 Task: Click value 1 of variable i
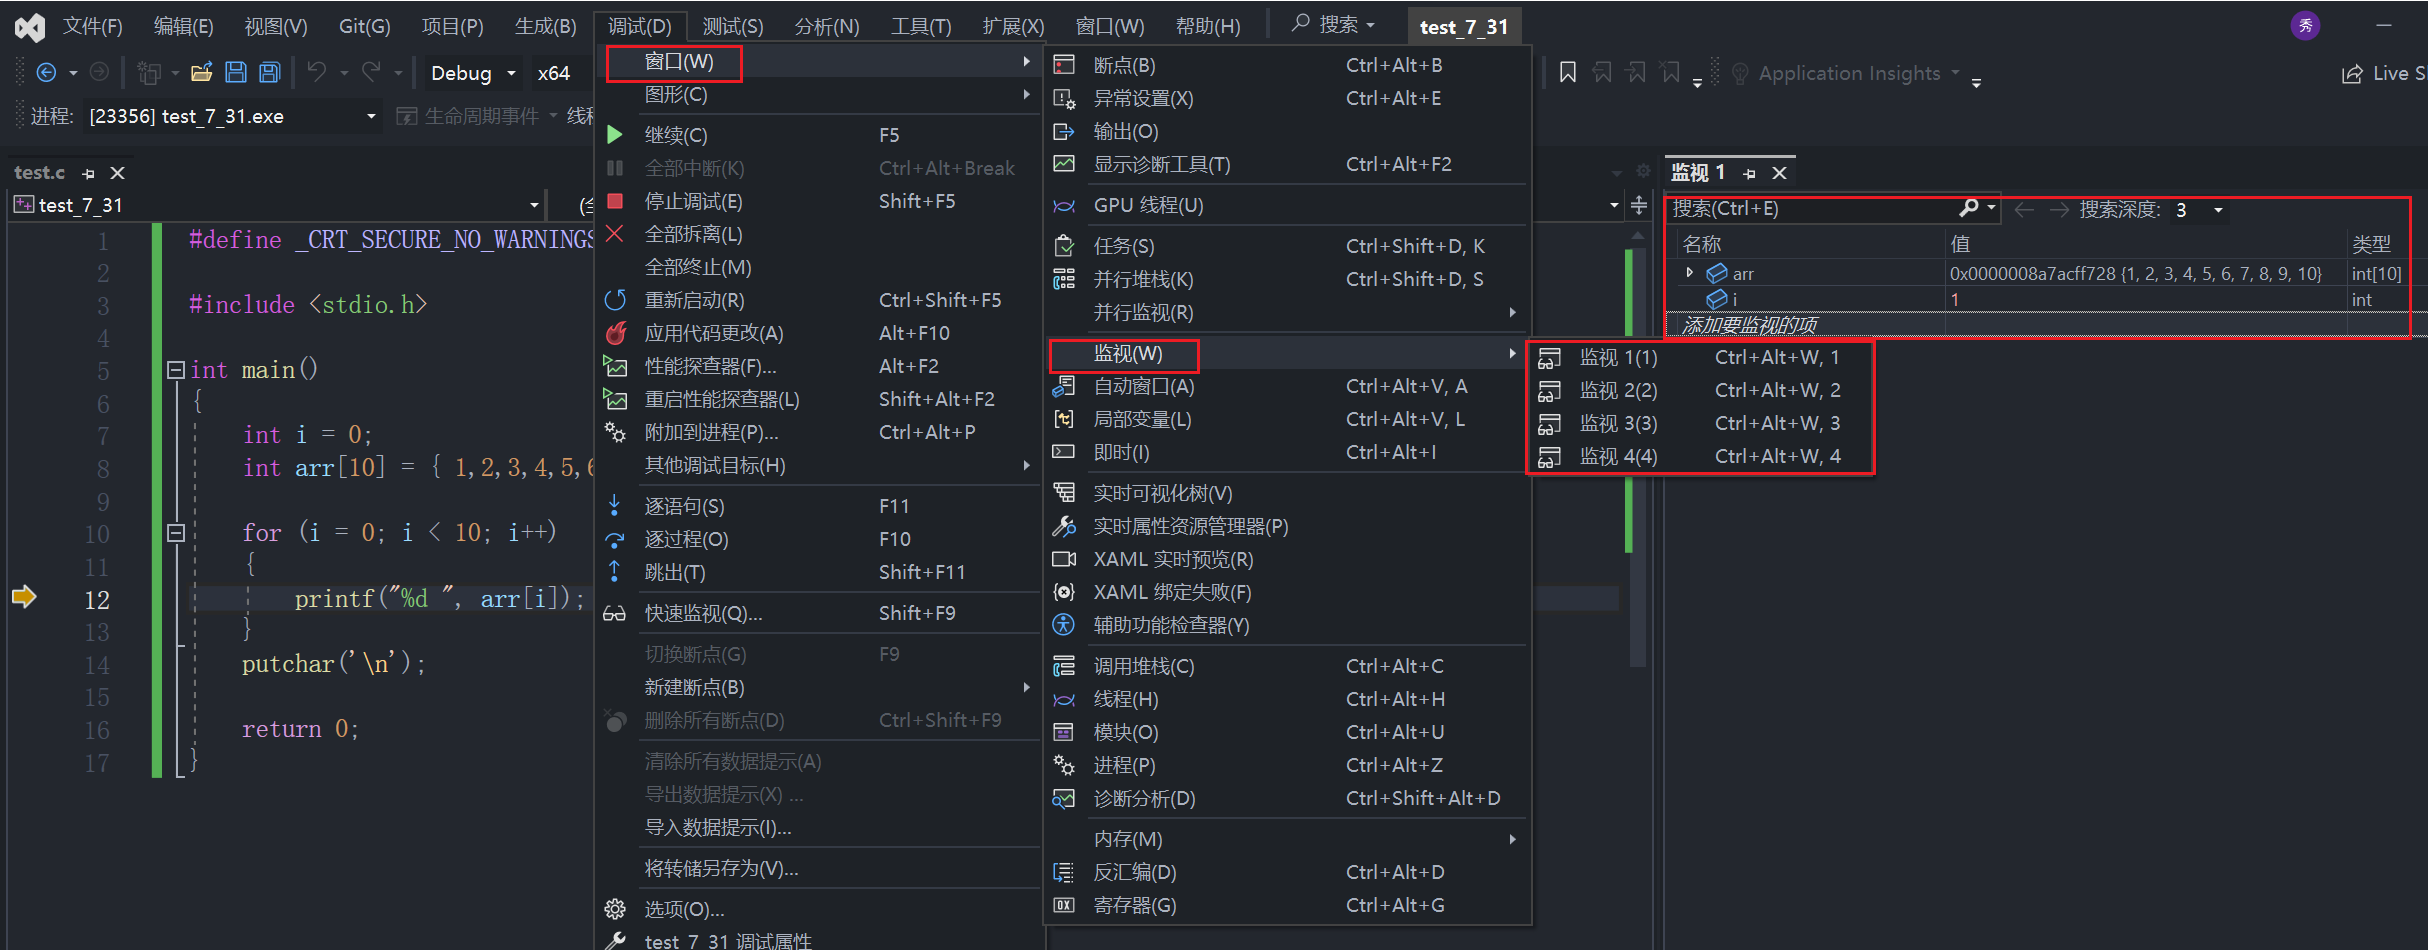pyautogui.click(x=1955, y=300)
